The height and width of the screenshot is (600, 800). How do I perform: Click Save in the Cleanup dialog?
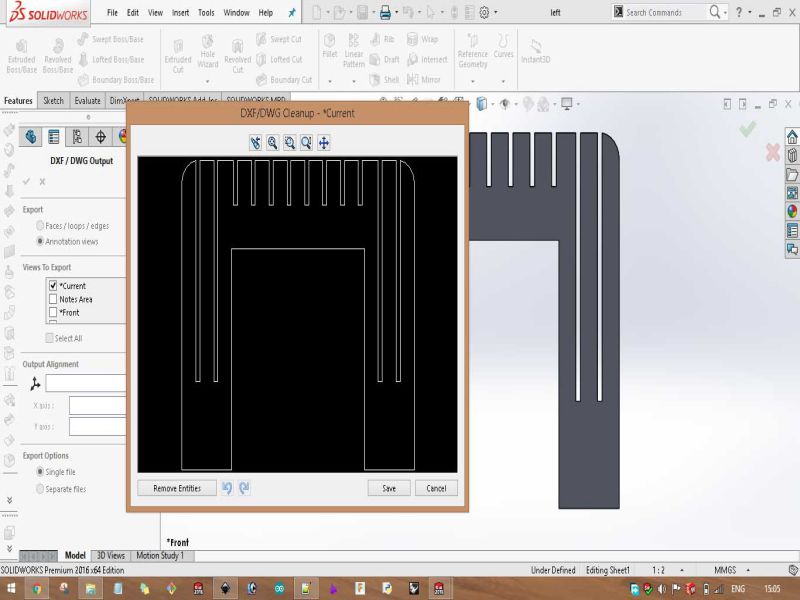click(389, 488)
